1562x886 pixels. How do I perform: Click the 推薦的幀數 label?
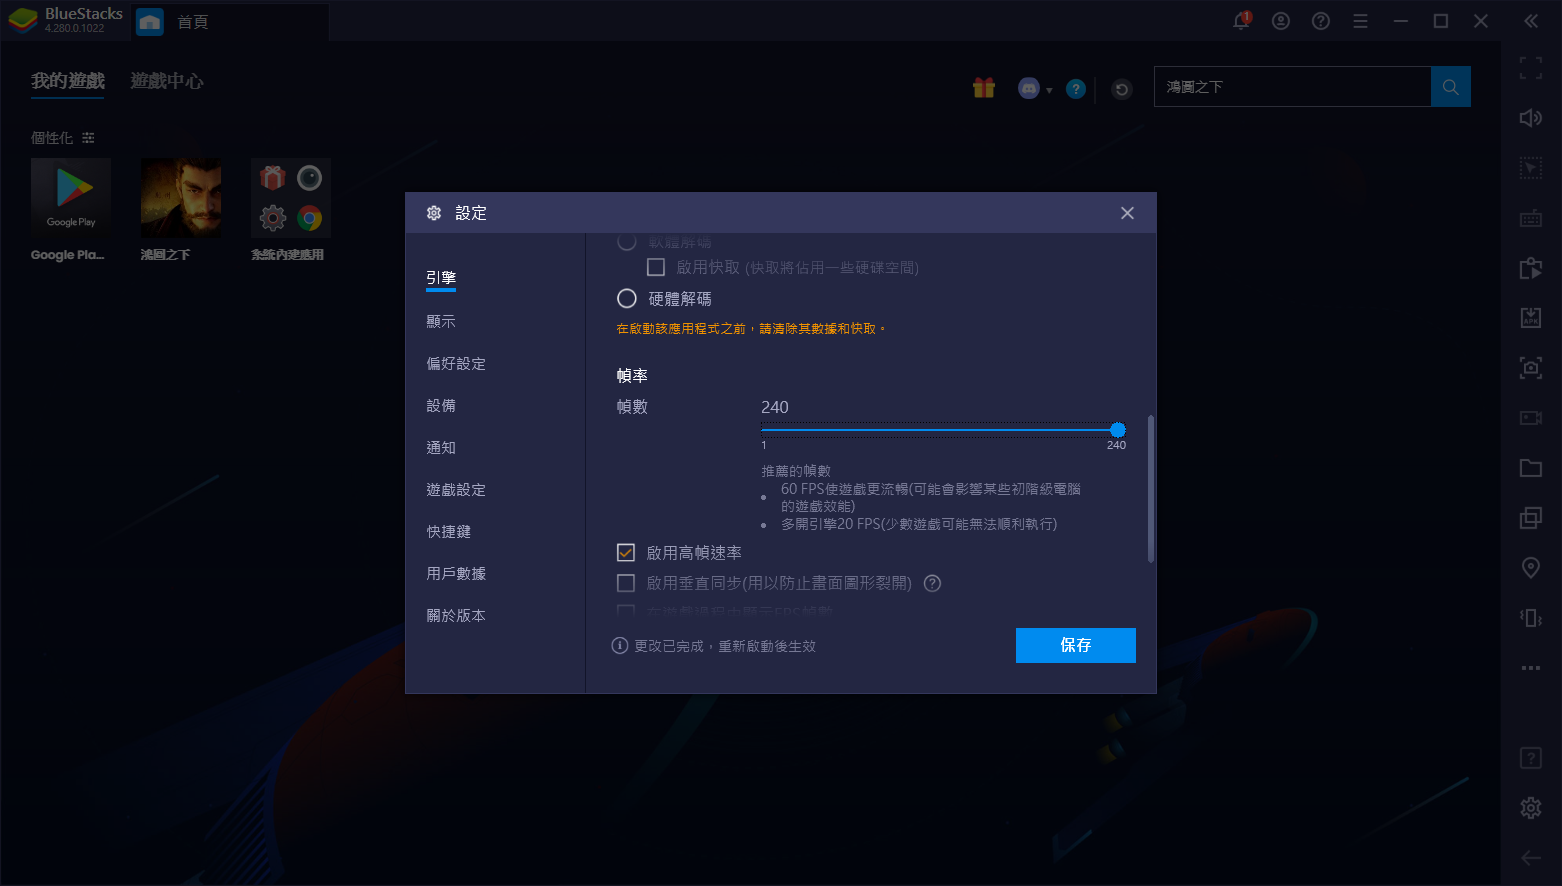(x=796, y=470)
